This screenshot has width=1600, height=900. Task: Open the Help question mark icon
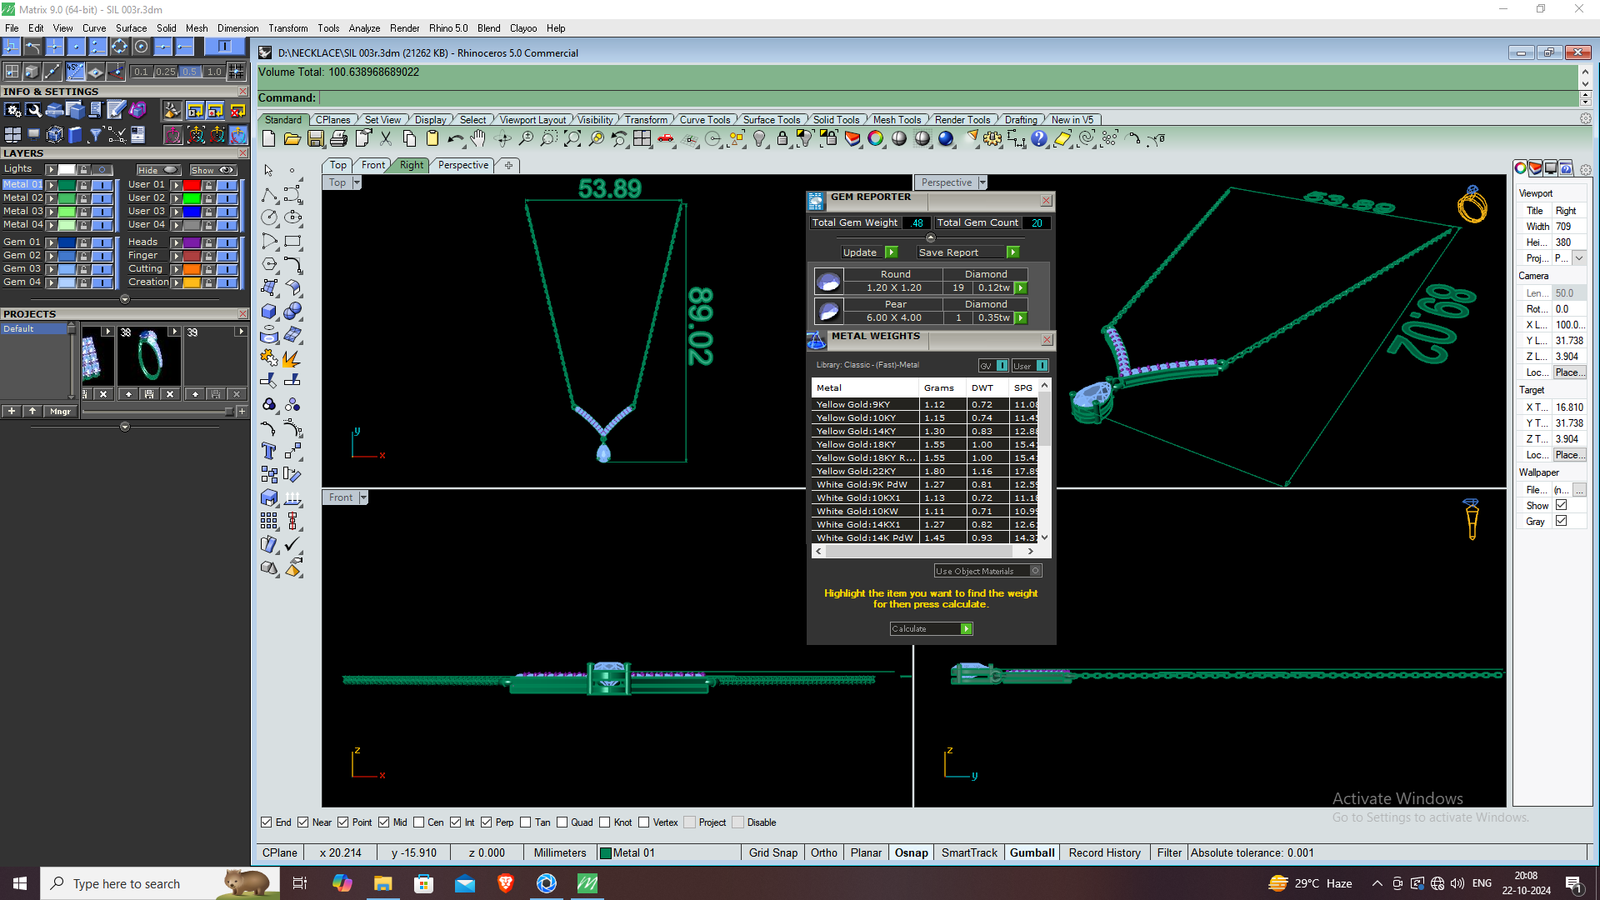tap(1040, 139)
